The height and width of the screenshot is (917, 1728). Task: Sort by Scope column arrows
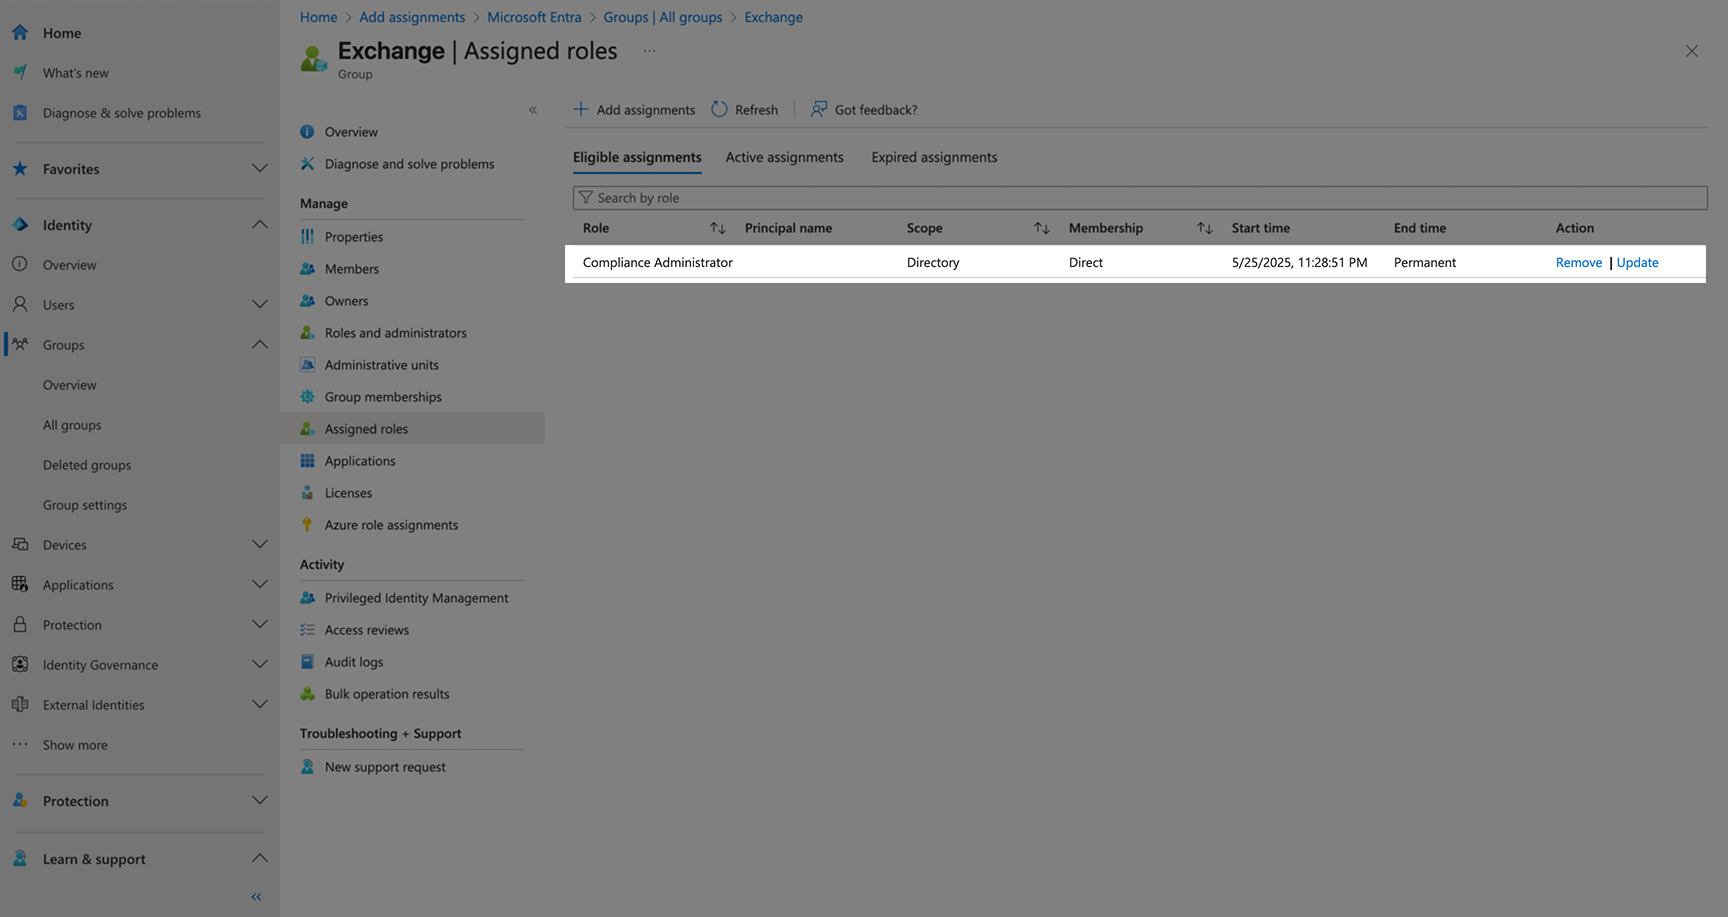click(1042, 228)
